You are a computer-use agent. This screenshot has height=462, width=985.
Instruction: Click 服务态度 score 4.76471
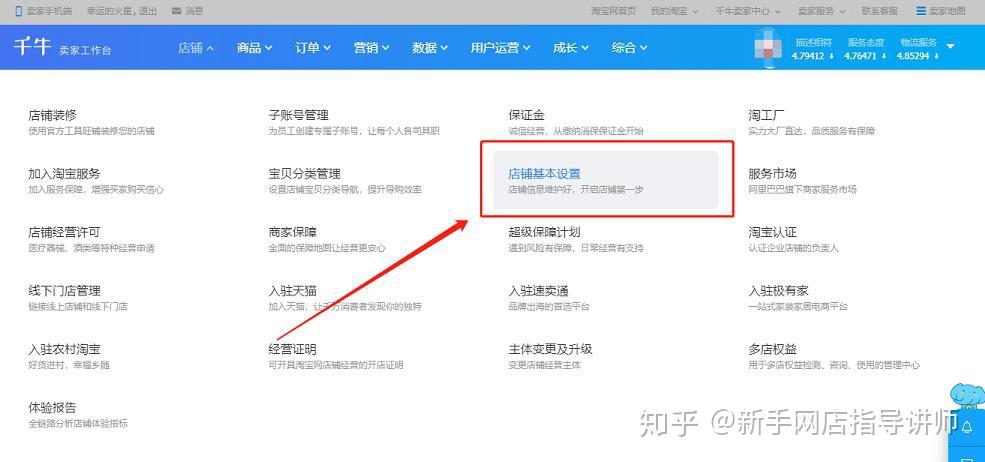tap(865, 49)
